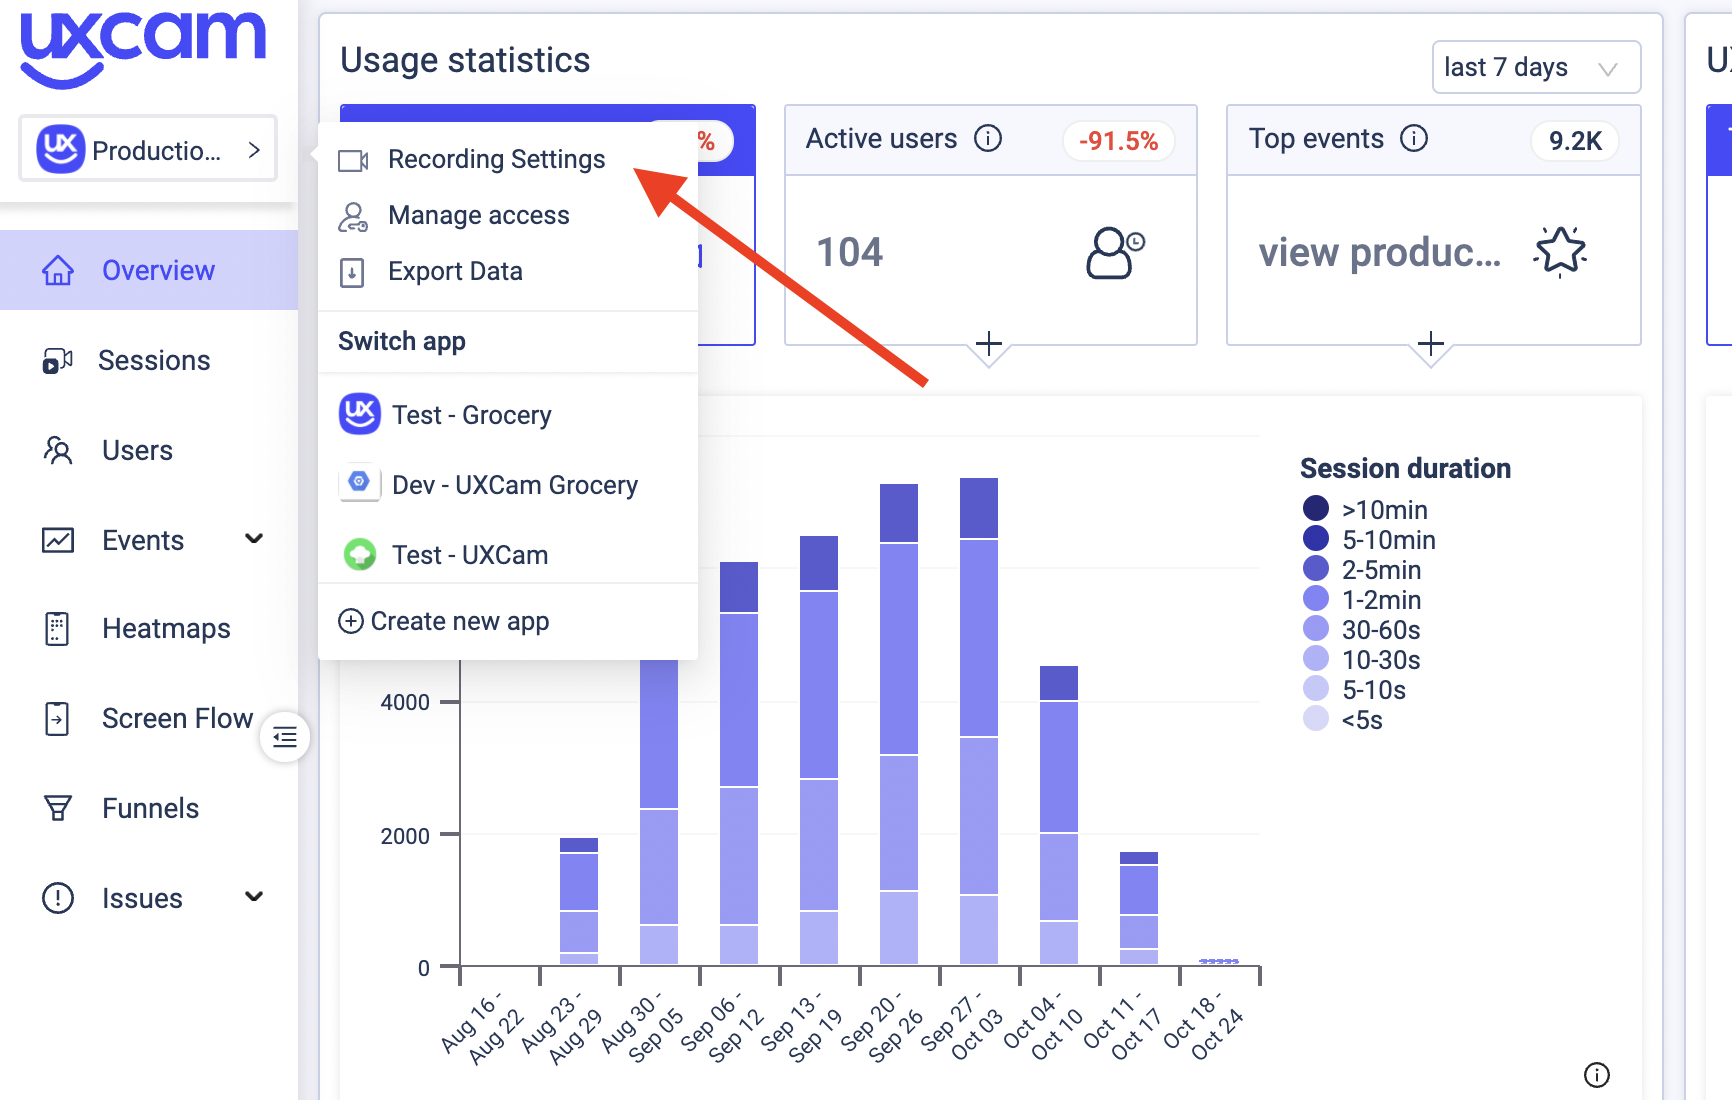Click the Screen Flow icon
Screen dimensions: 1732x1100
point(58,719)
